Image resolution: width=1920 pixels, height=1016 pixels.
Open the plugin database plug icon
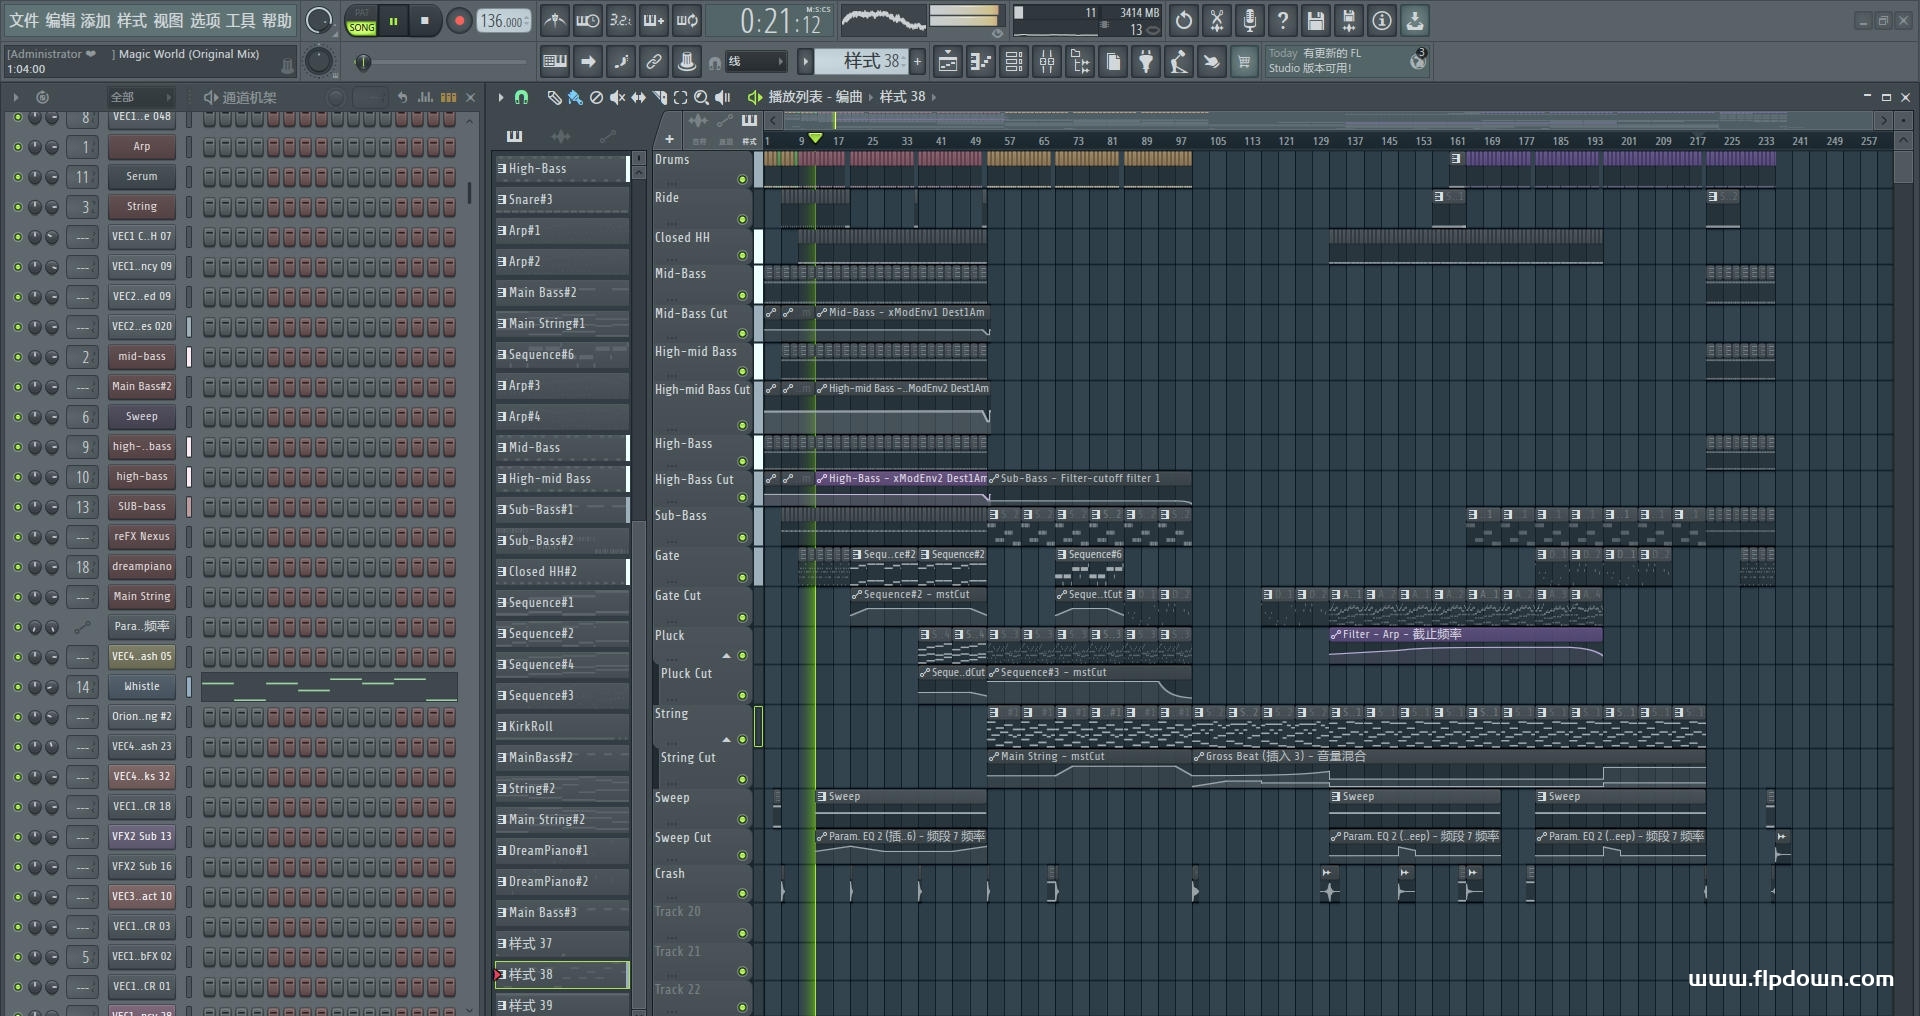[1146, 63]
